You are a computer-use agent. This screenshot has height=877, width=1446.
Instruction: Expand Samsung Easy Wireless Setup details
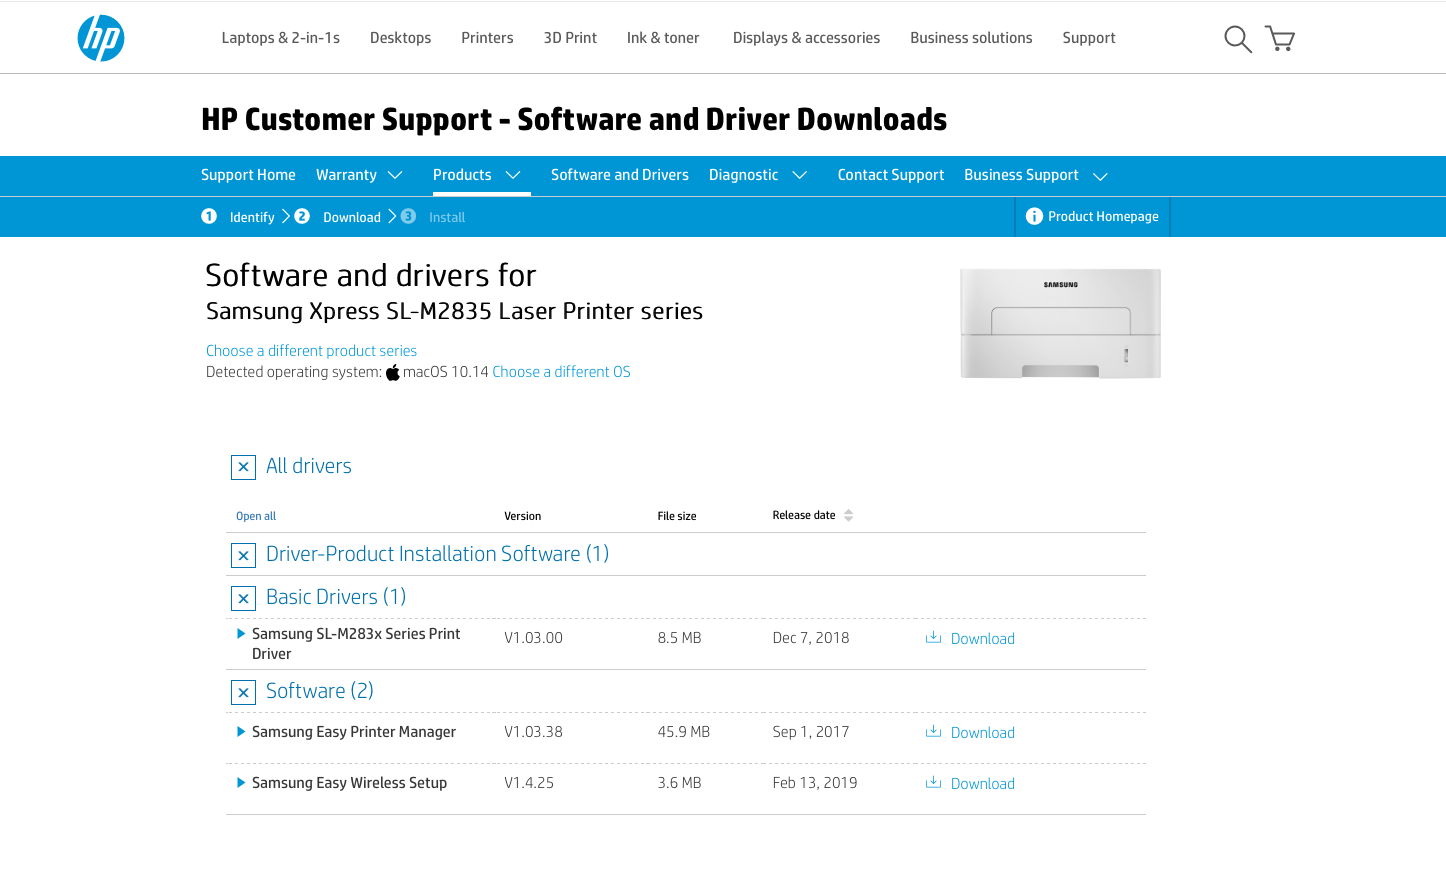pyautogui.click(x=241, y=783)
